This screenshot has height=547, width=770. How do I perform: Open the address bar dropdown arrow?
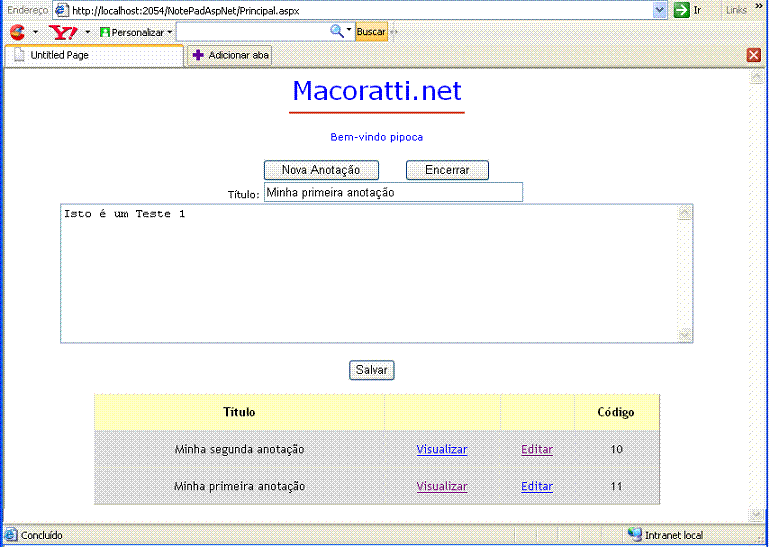(660, 10)
